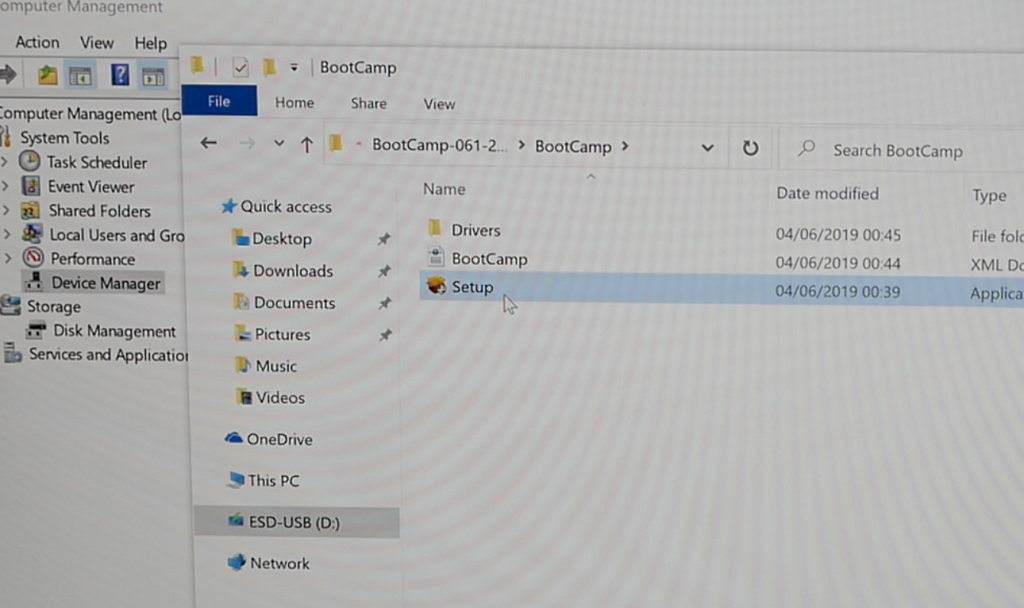The height and width of the screenshot is (608, 1024).
Task: Select Device Manager in the tree
Action: pyautogui.click(x=106, y=283)
